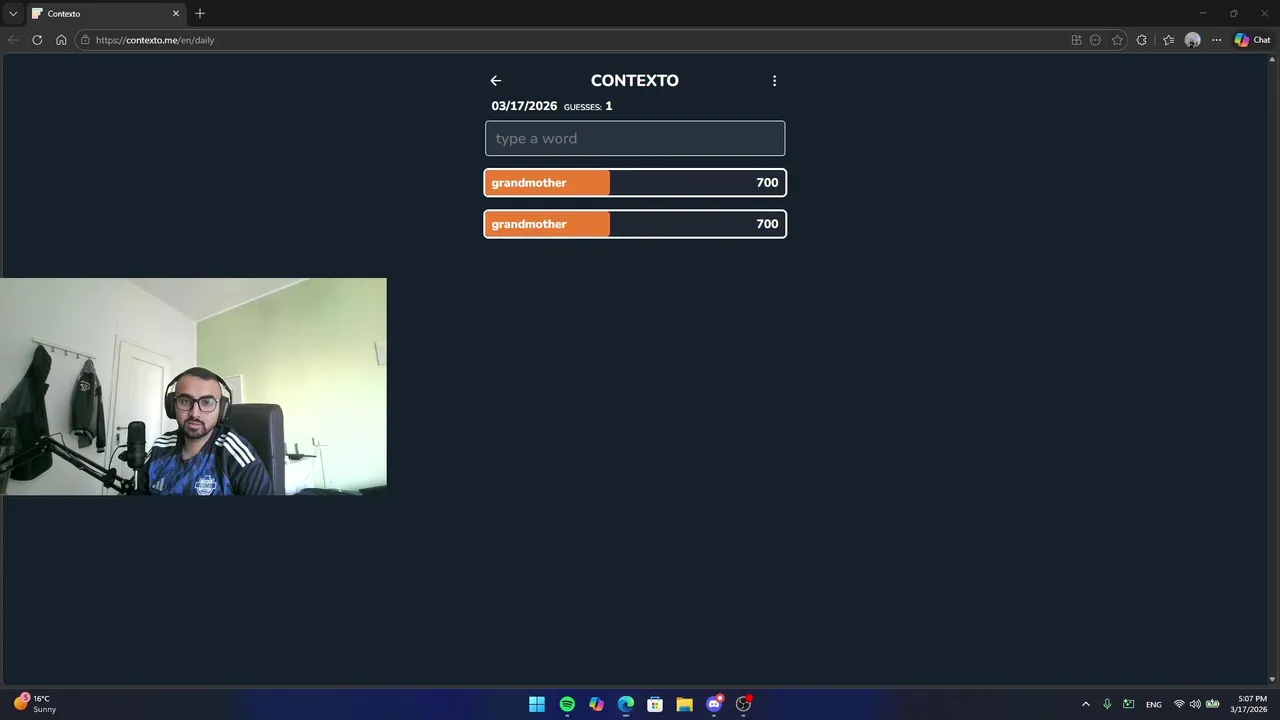View site information lock icon
1280x720 pixels.
(x=86, y=40)
